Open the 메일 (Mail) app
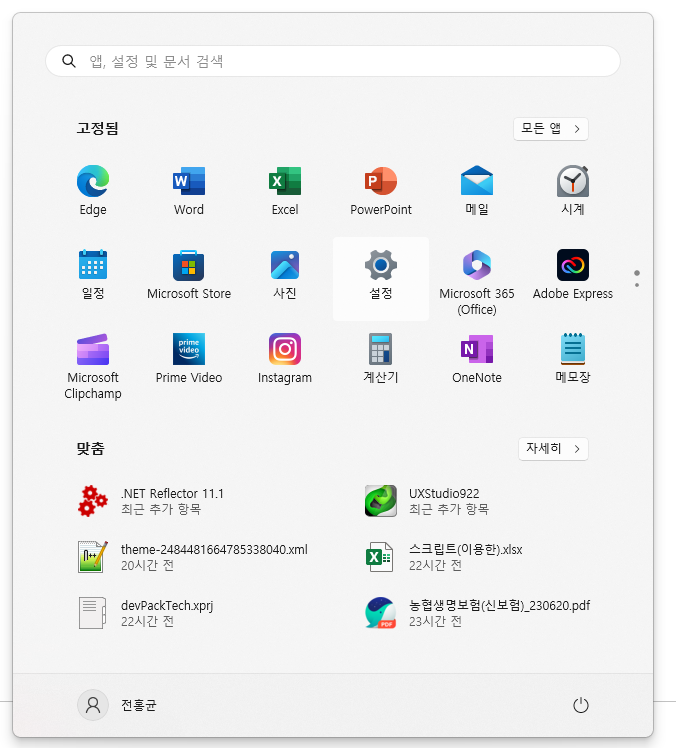This screenshot has width=676, height=748. [477, 190]
